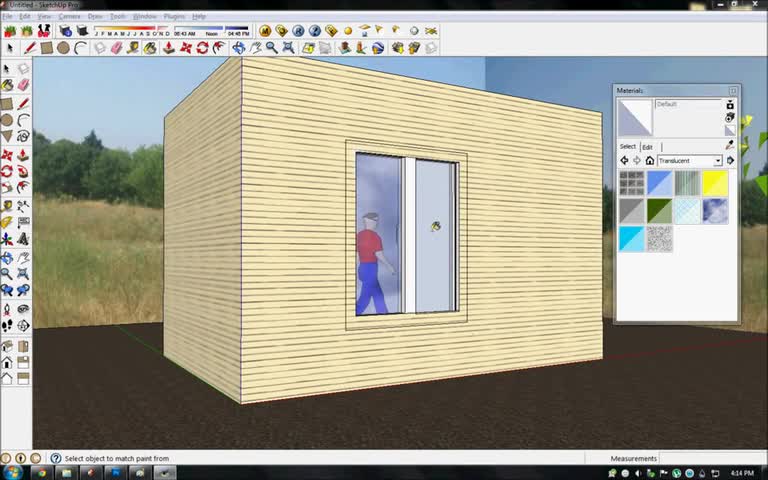Image resolution: width=768 pixels, height=480 pixels.
Task: Switch to the Select tab in Materials
Action: (628, 146)
